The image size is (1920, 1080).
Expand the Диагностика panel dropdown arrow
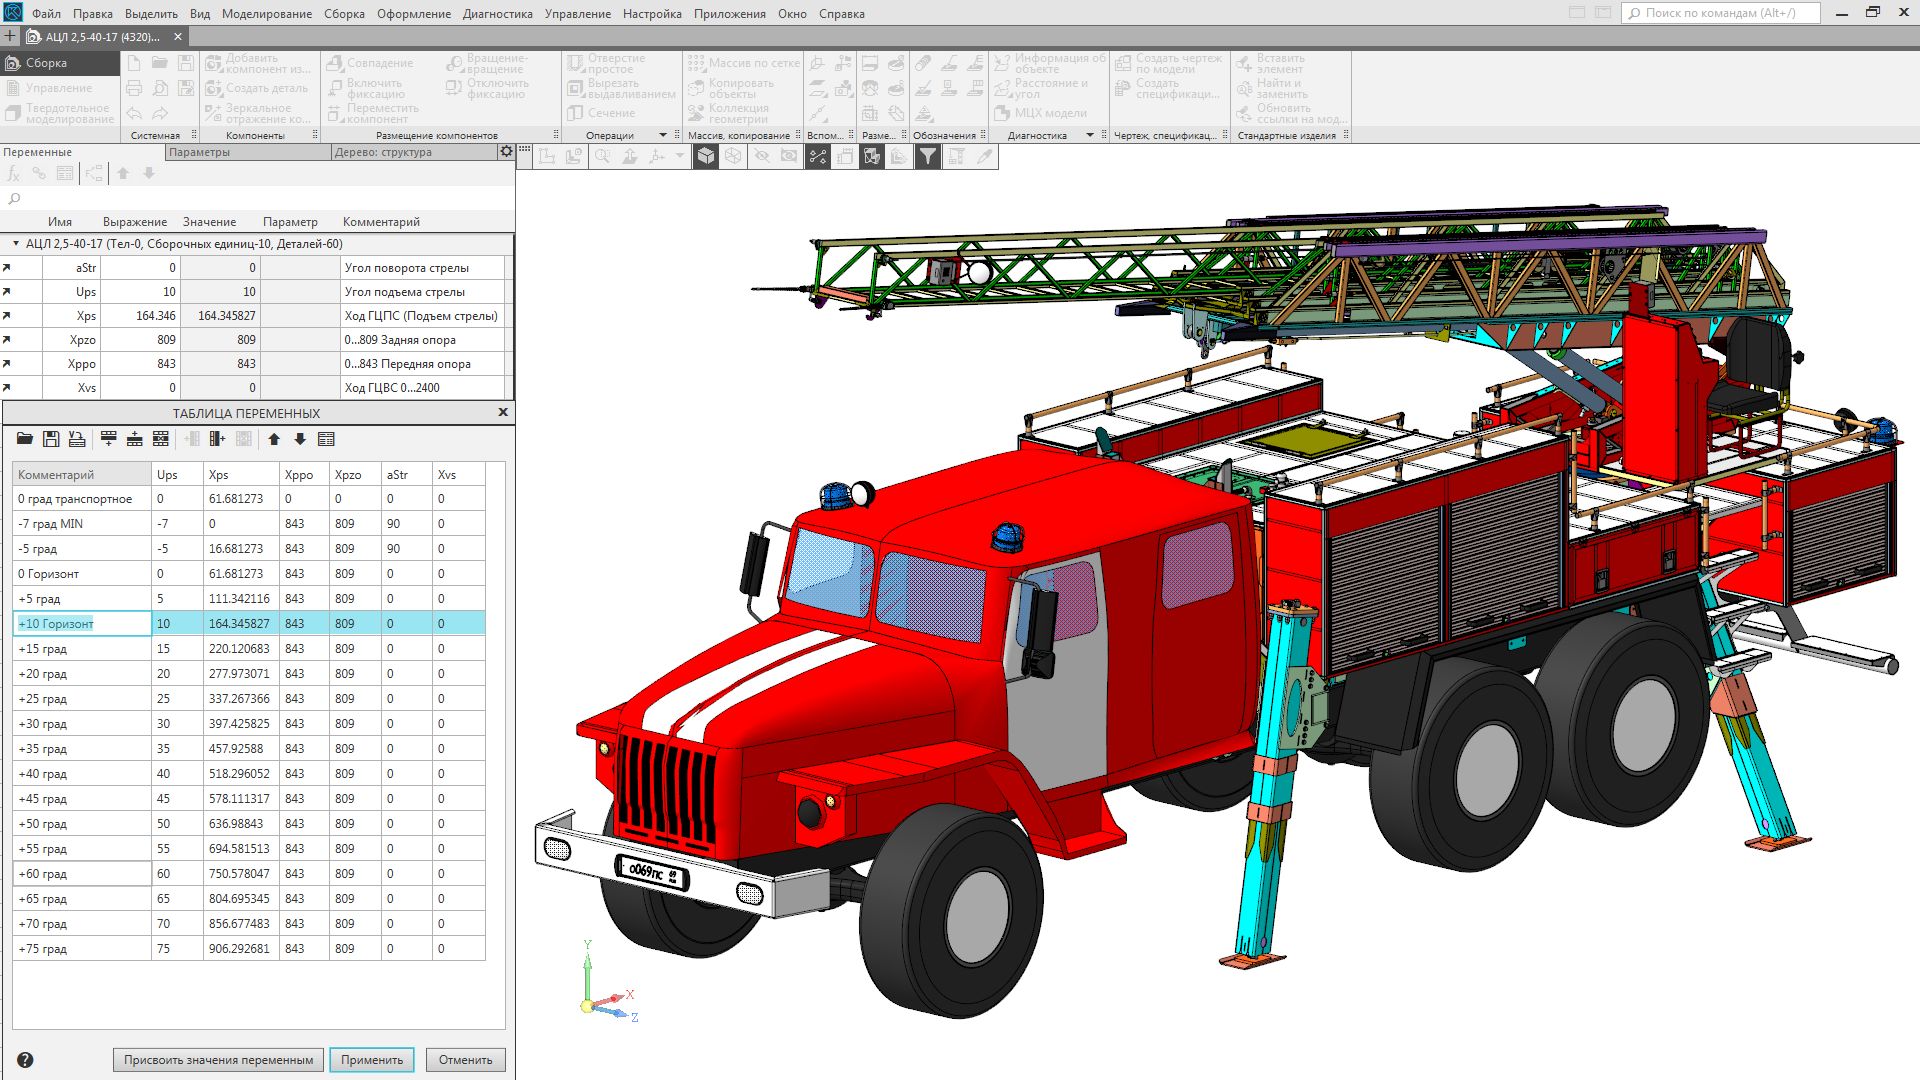click(x=1090, y=135)
